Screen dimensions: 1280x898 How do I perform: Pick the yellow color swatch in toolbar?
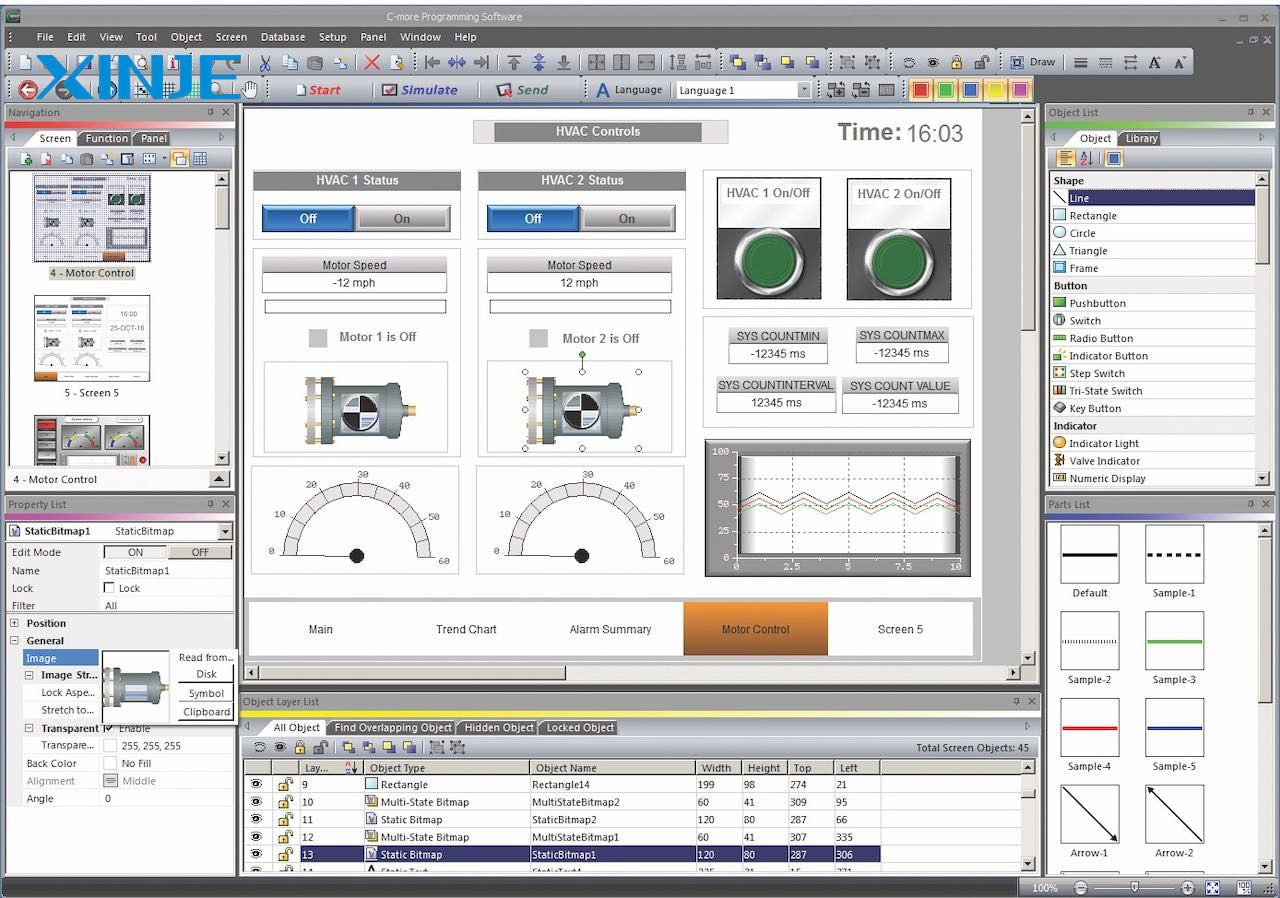tap(995, 90)
